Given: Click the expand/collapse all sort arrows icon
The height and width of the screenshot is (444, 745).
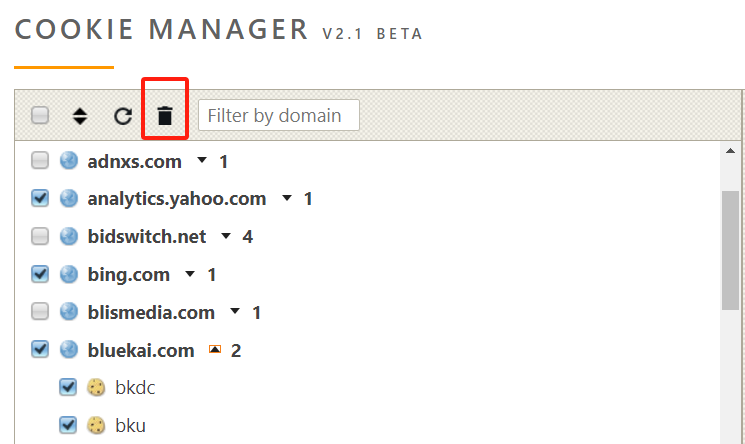Looking at the screenshot, I should click(80, 116).
